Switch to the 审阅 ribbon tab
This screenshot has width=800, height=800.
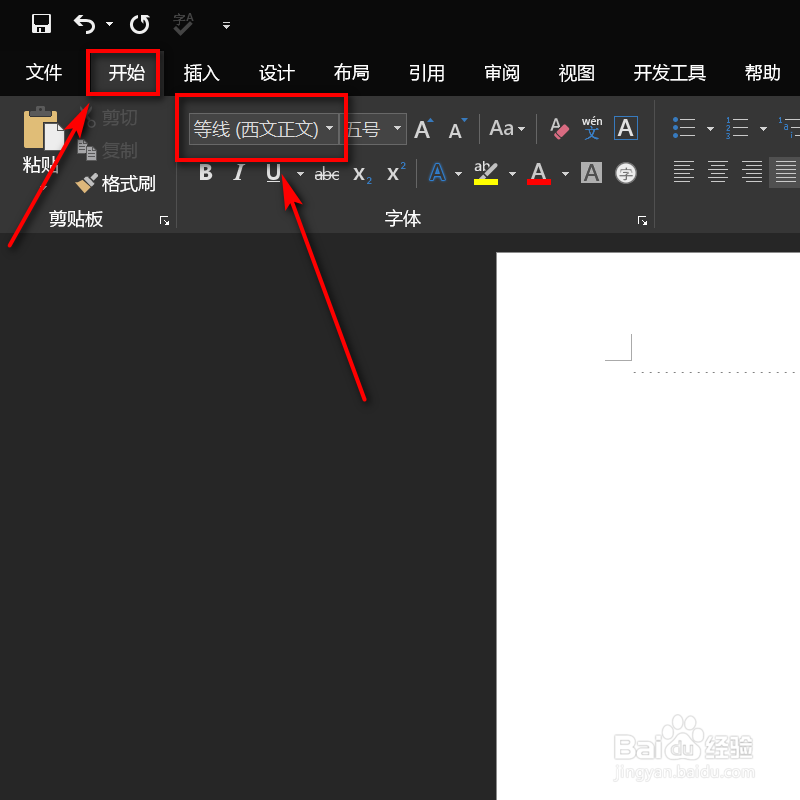tap(501, 72)
